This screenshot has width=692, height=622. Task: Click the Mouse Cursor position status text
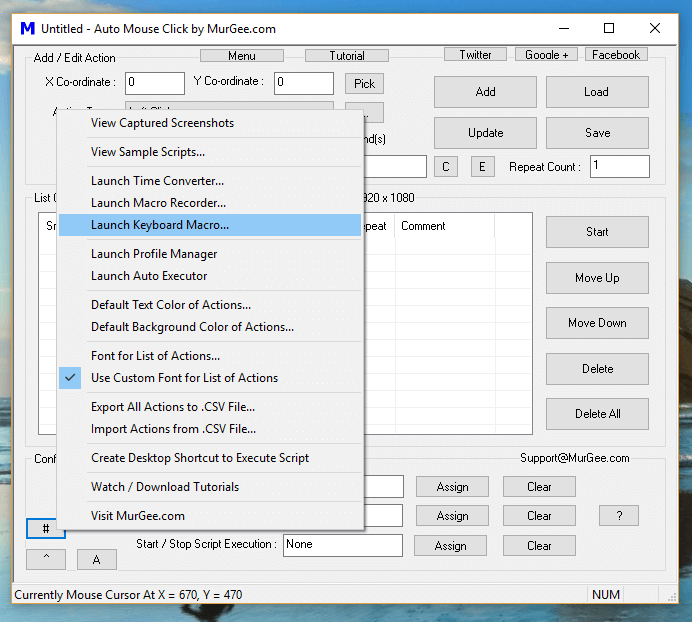pos(128,595)
